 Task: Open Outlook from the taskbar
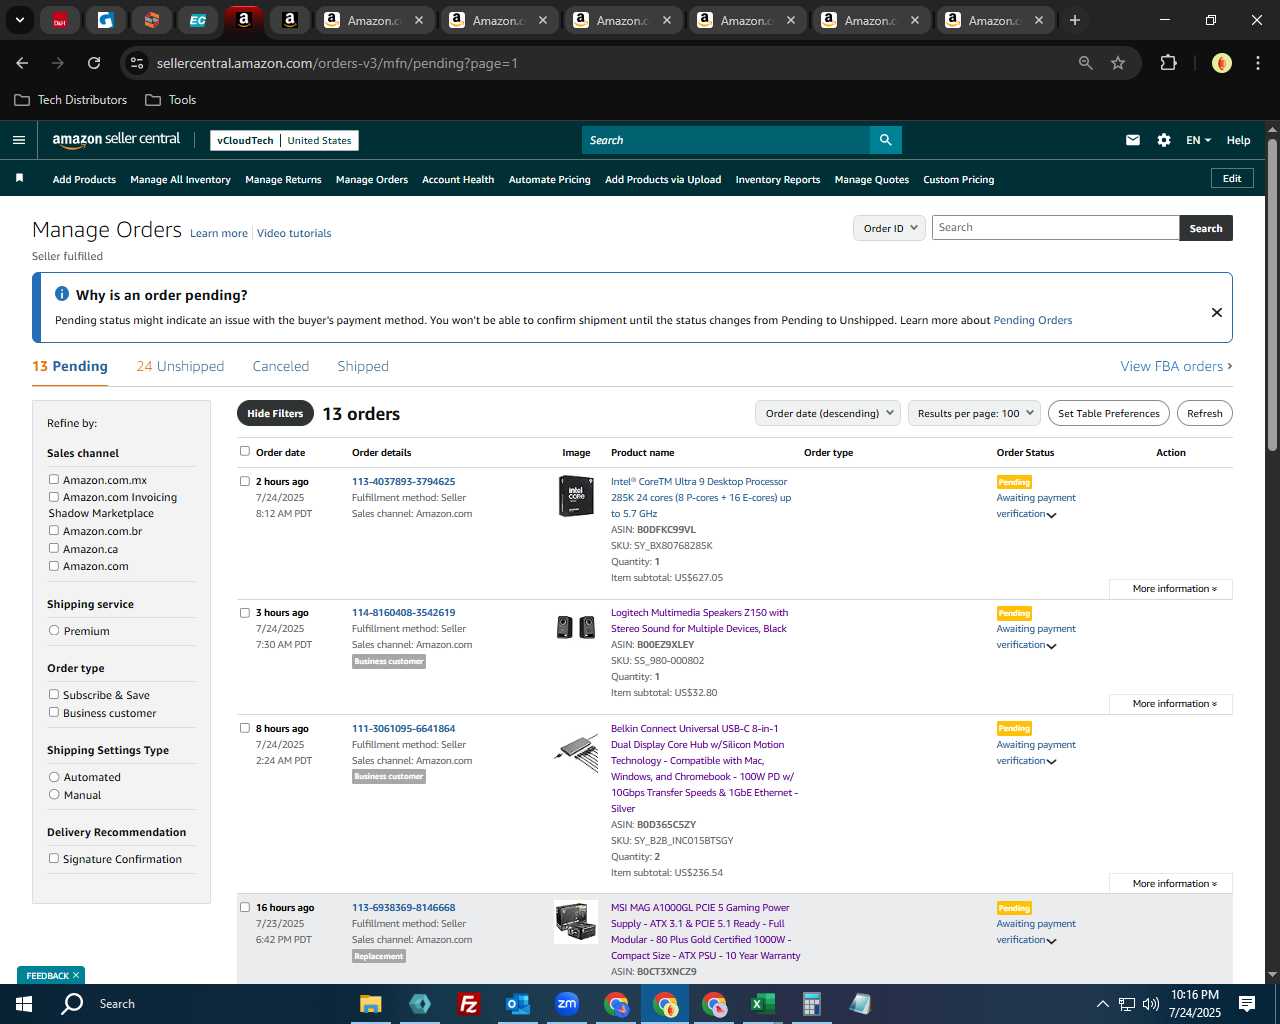(517, 1004)
